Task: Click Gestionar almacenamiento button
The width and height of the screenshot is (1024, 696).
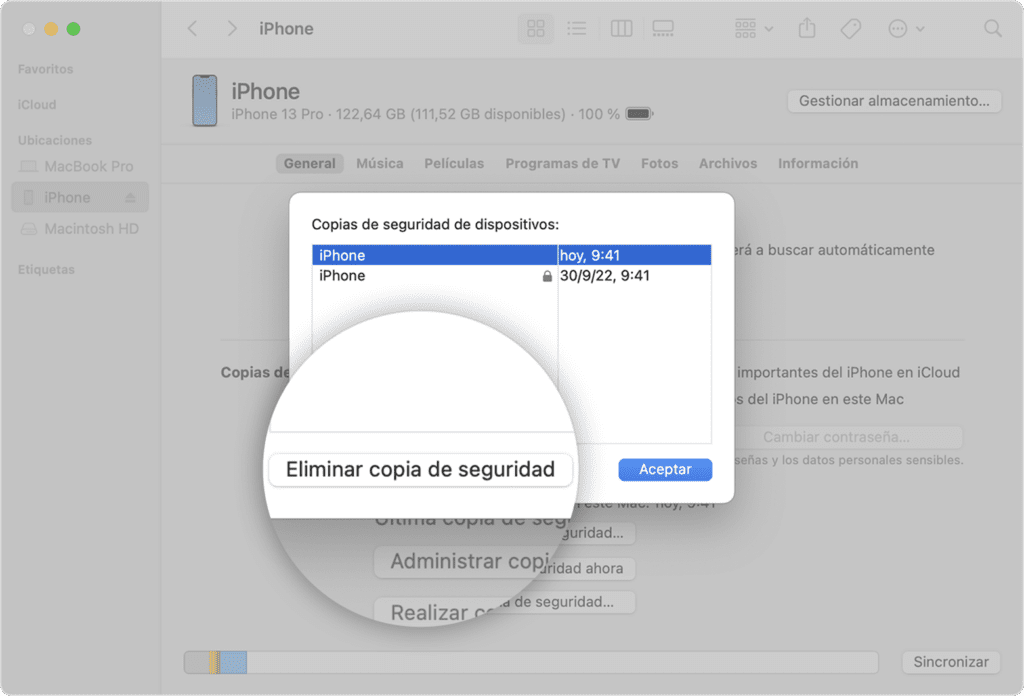Action: (894, 101)
